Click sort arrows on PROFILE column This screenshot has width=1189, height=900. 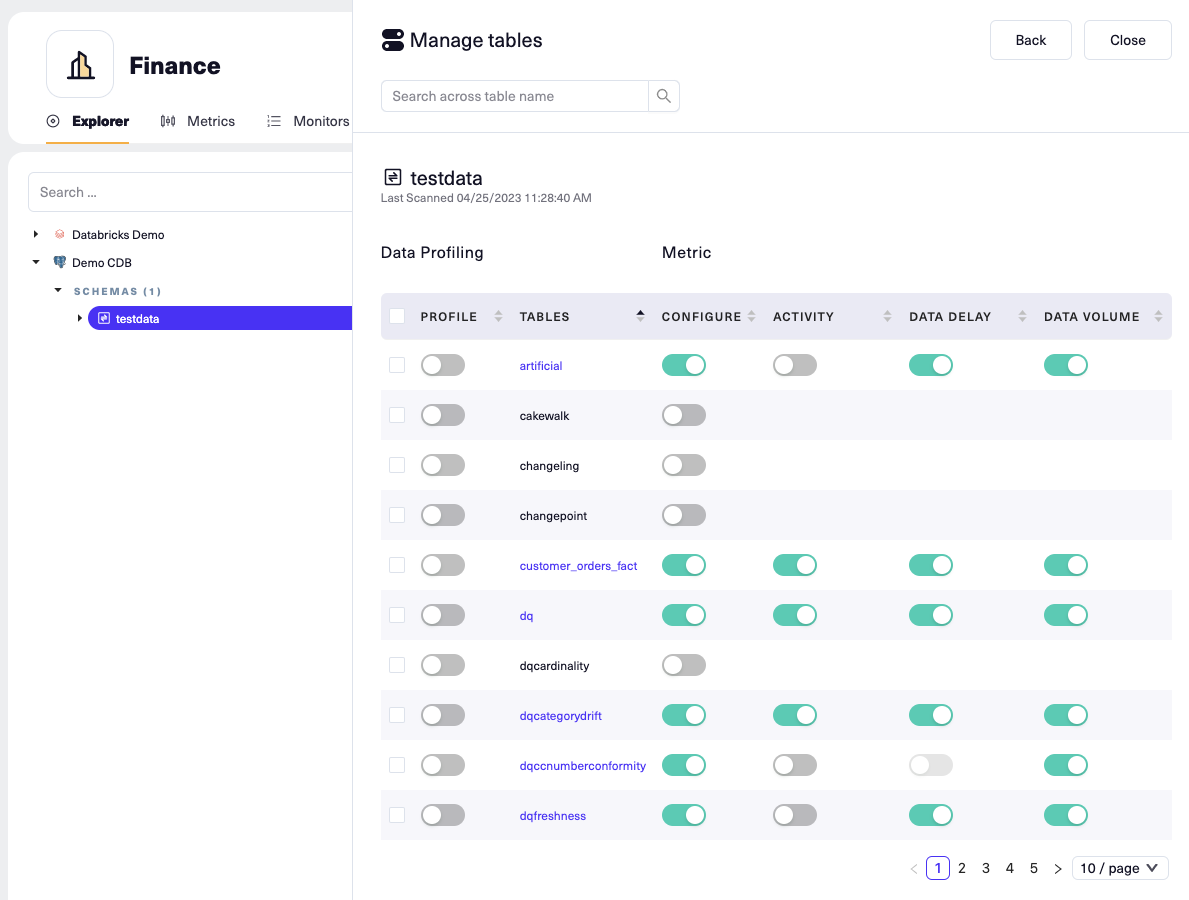498,317
